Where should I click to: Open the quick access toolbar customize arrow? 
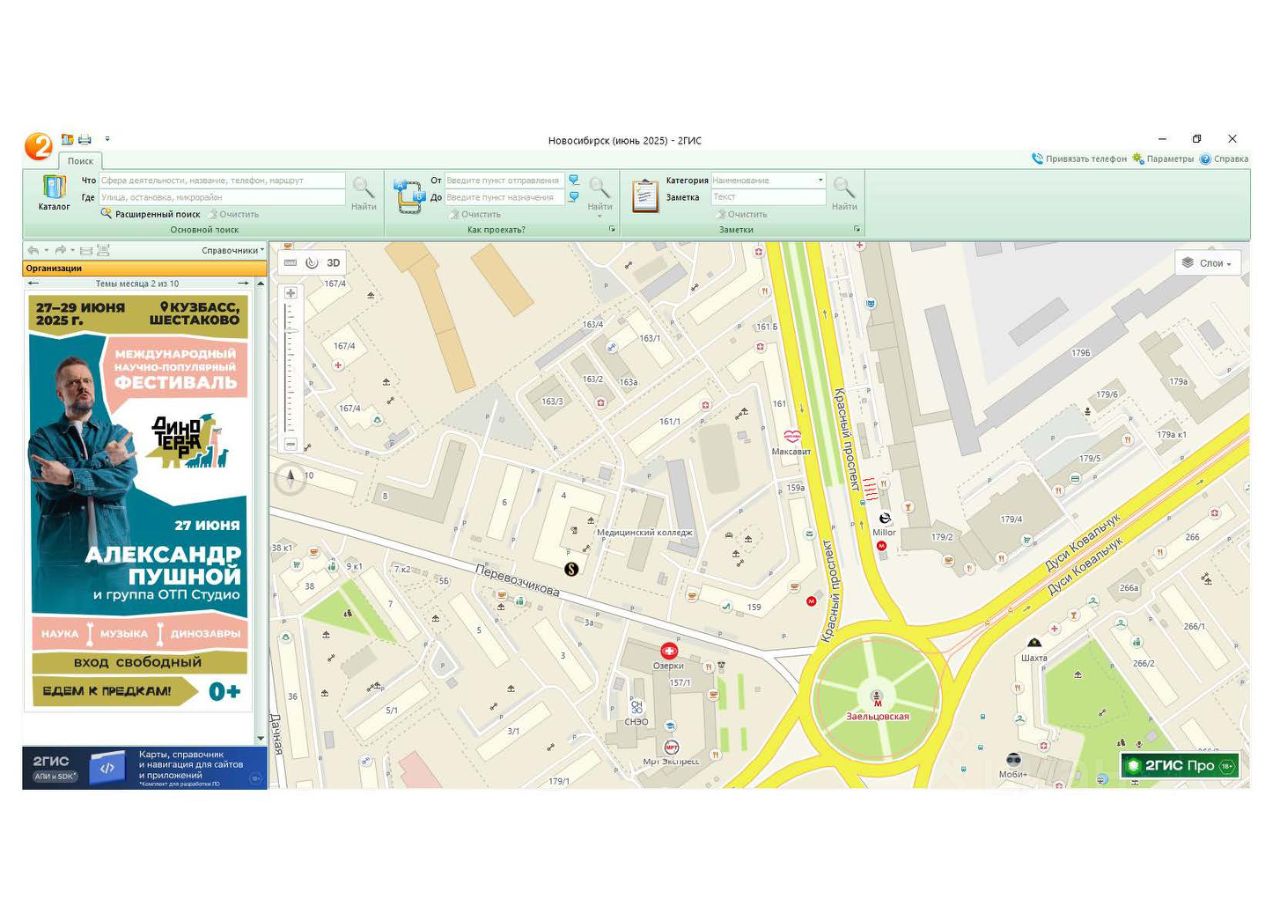(x=107, y=139)
